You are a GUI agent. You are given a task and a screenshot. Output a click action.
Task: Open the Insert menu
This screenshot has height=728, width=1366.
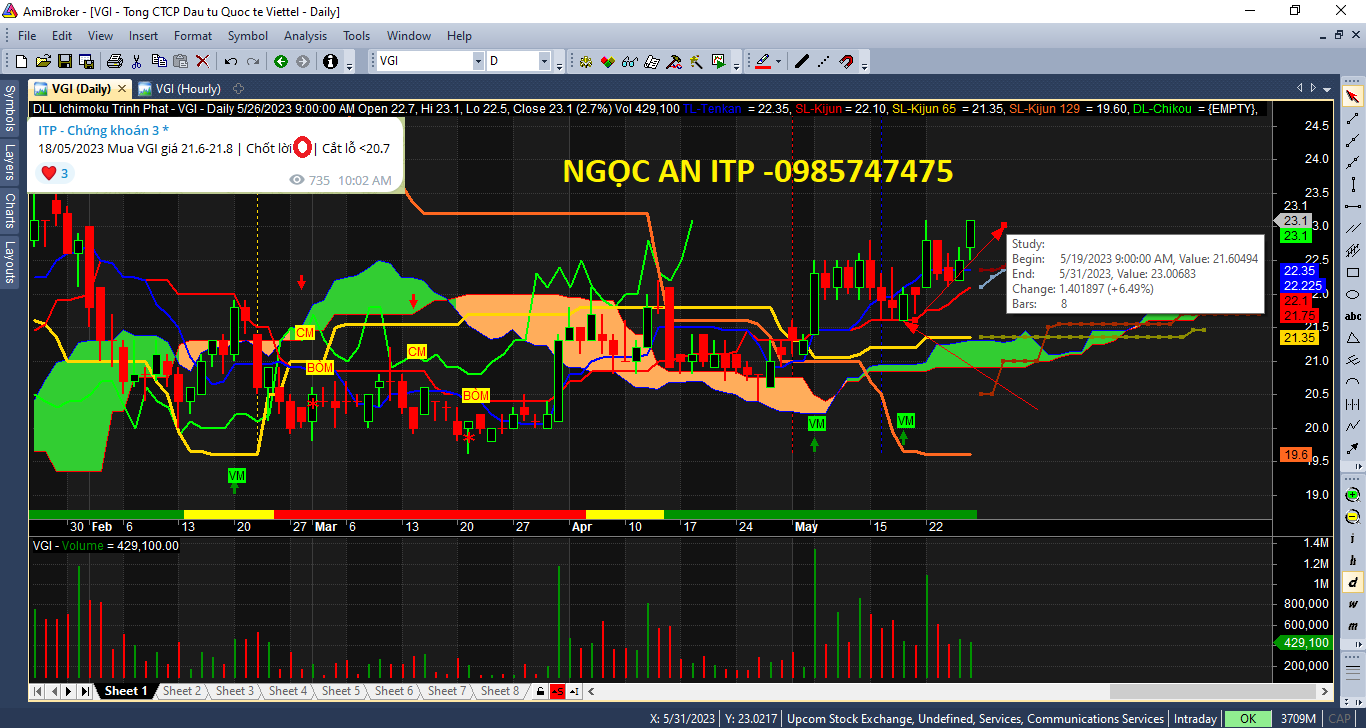pyautogui.click(x=143, y=36)
